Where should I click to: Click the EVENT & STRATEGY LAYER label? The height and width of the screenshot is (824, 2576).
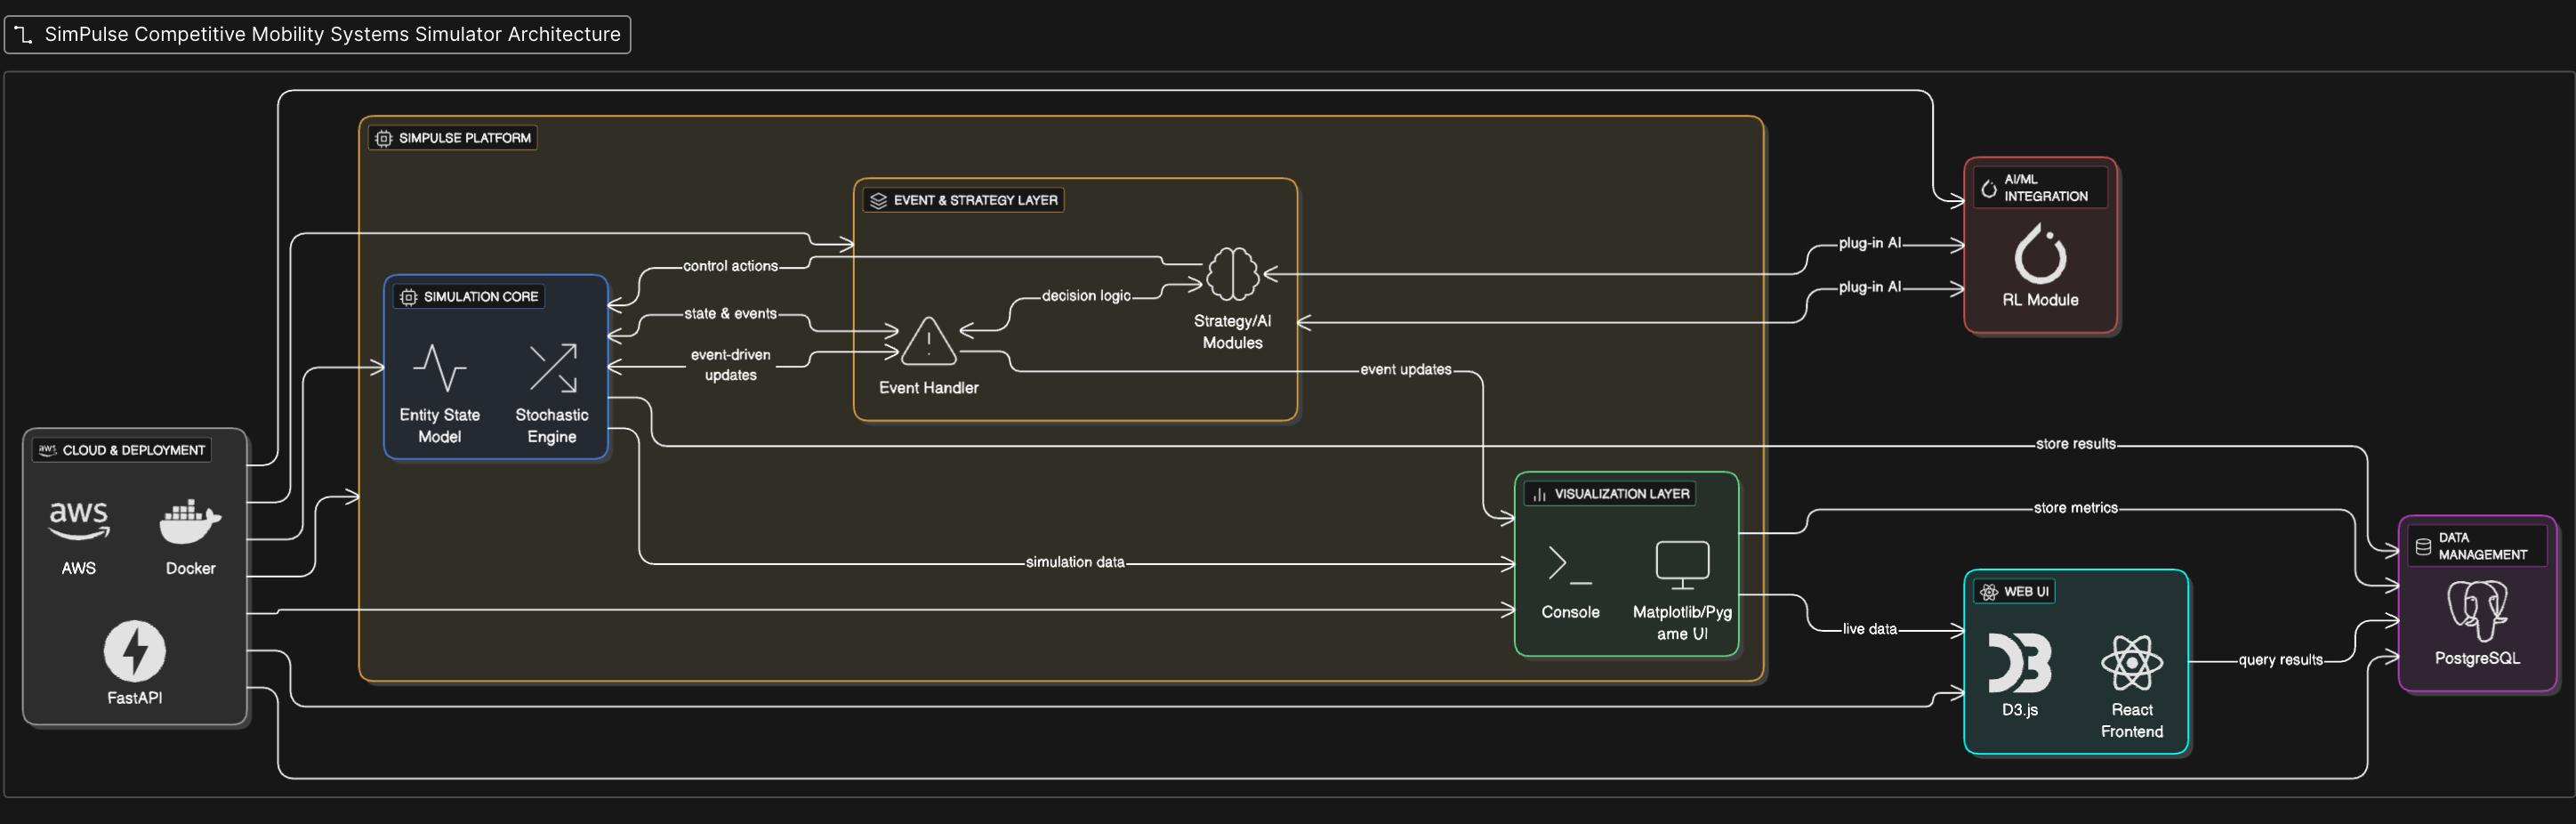click(x=976, y=200)
